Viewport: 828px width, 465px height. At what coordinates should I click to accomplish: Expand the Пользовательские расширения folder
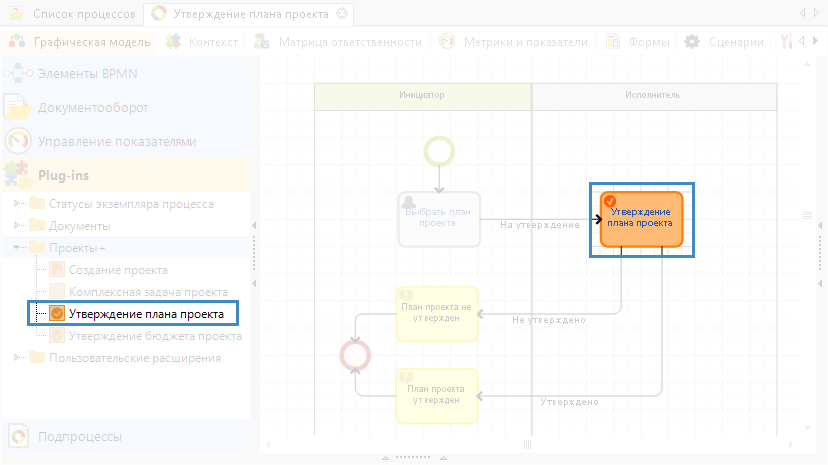pos(18,358)
